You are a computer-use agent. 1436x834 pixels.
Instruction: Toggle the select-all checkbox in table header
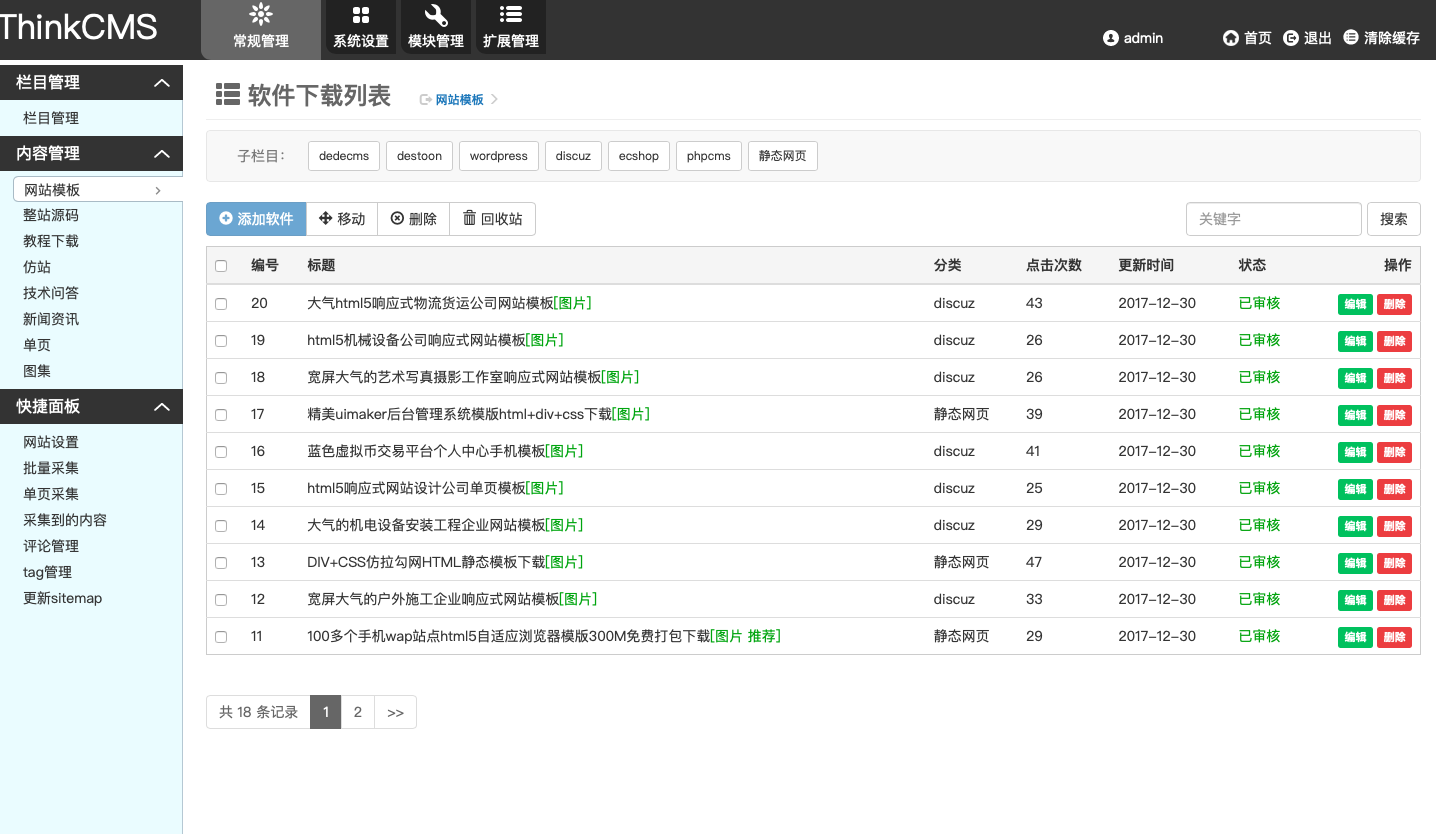221,266
